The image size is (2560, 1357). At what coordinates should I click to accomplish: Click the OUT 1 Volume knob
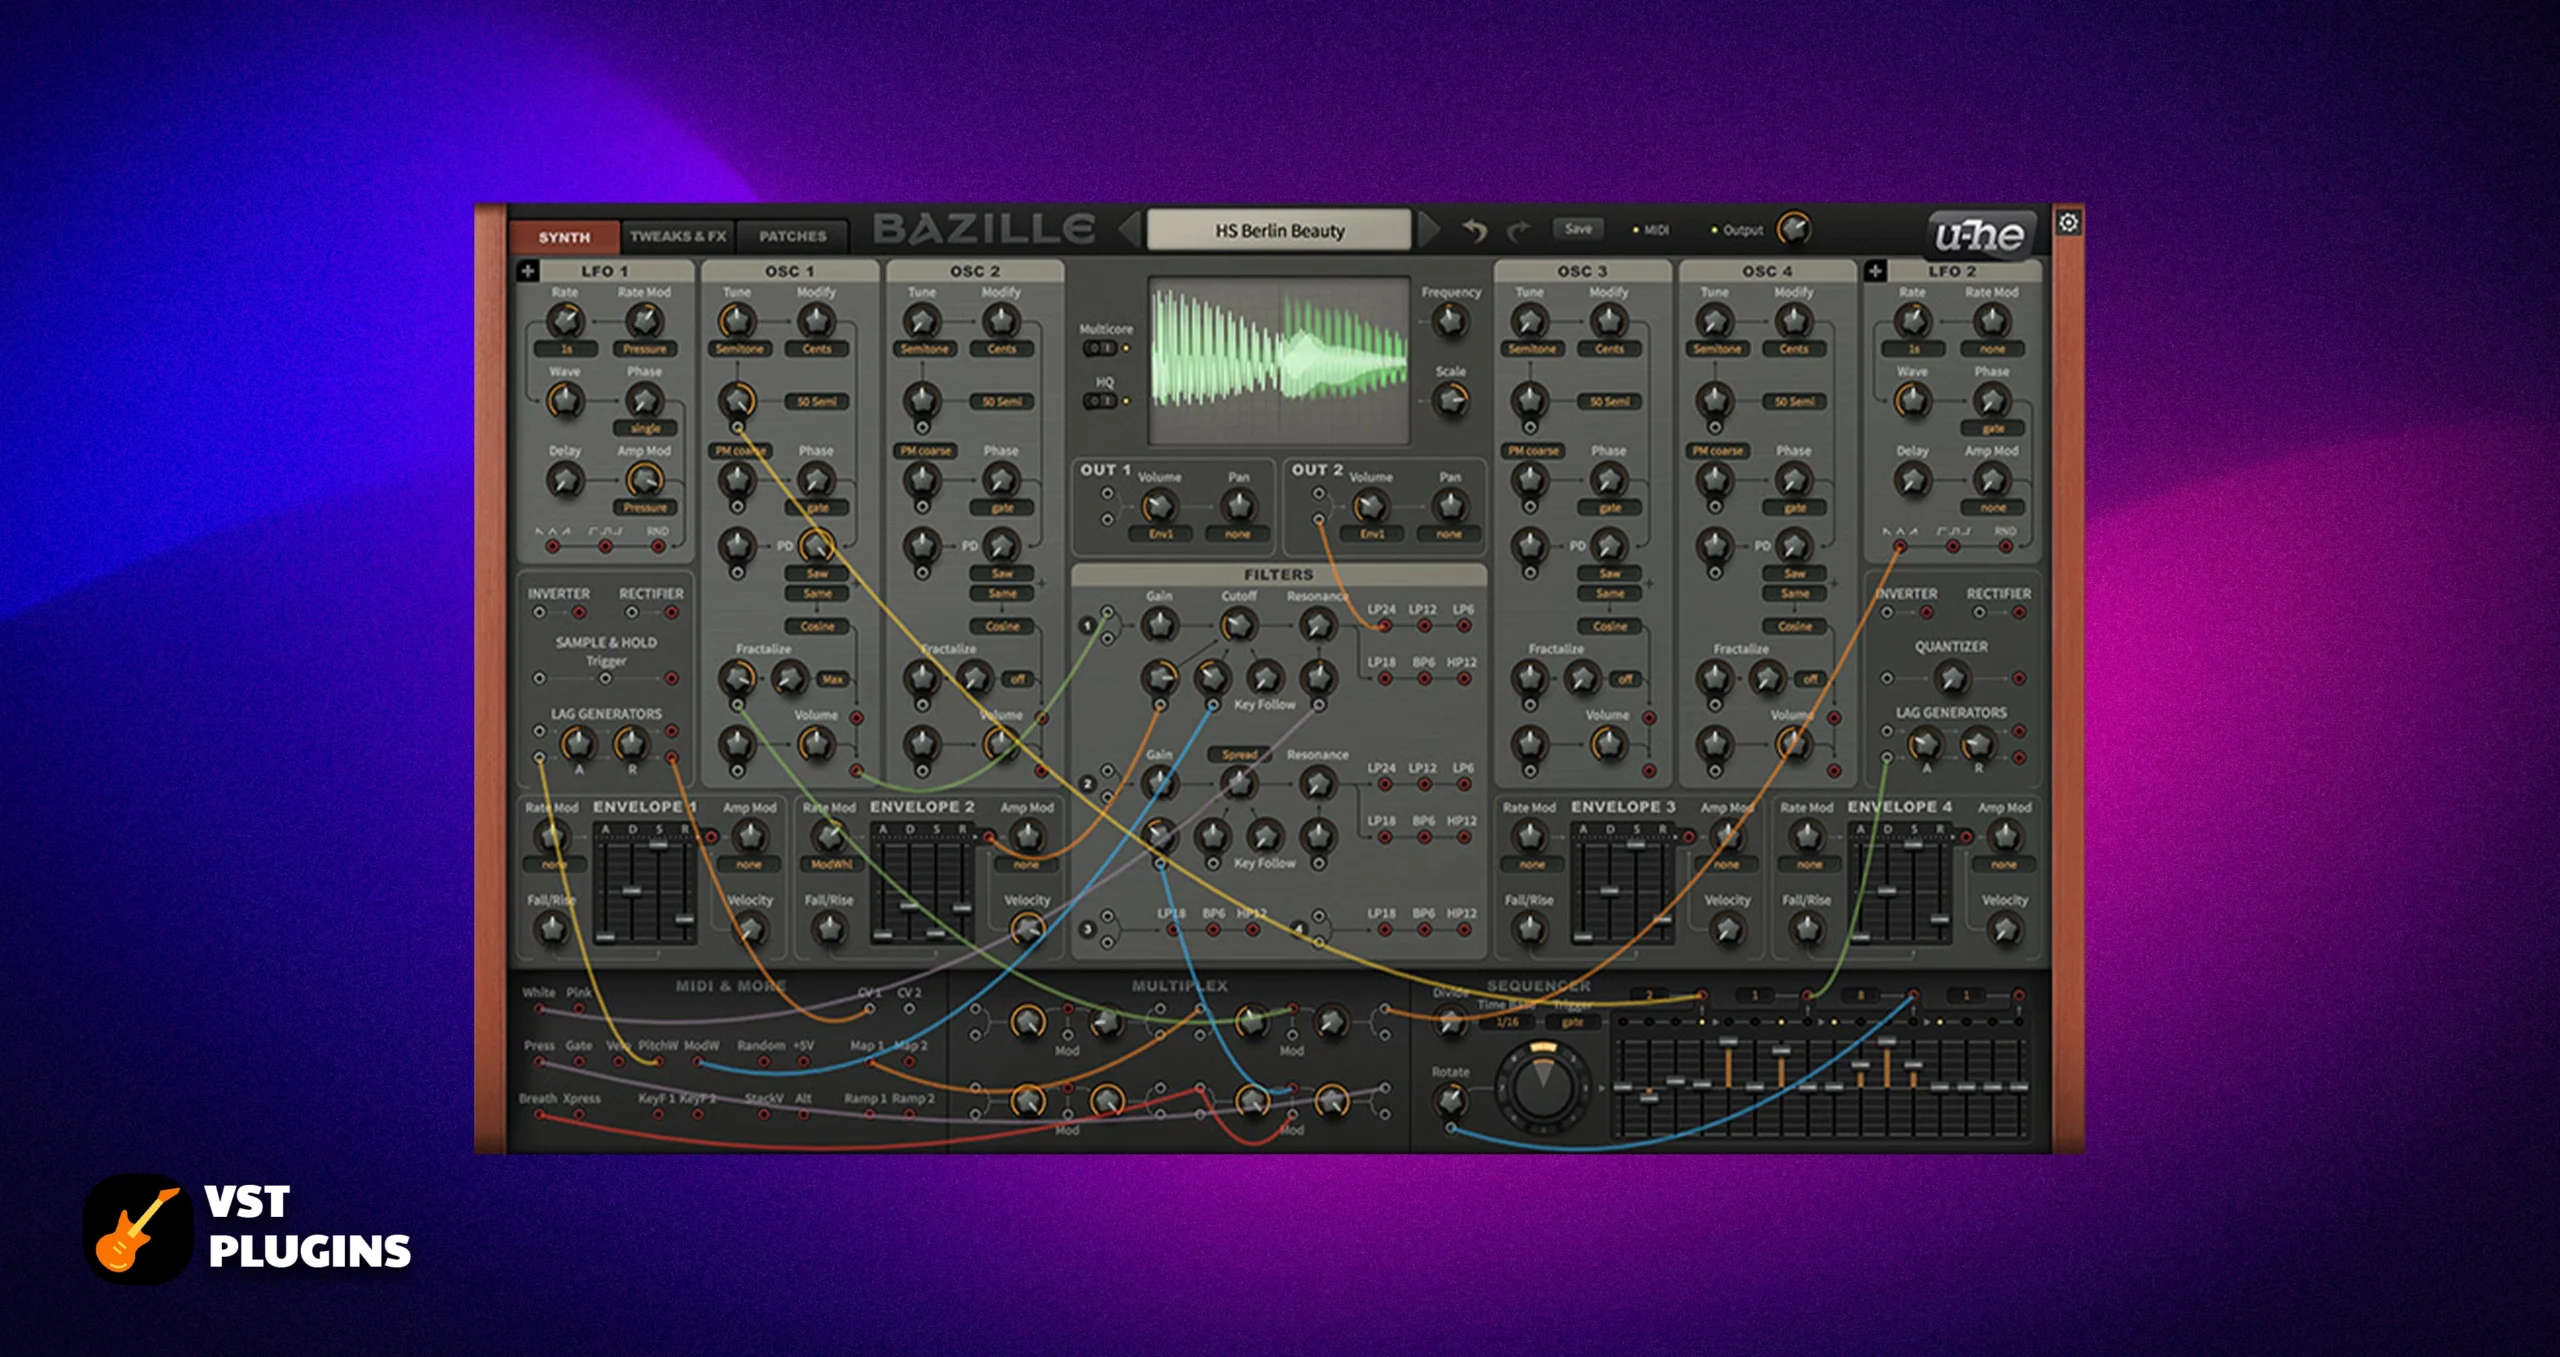[1159, 506]
